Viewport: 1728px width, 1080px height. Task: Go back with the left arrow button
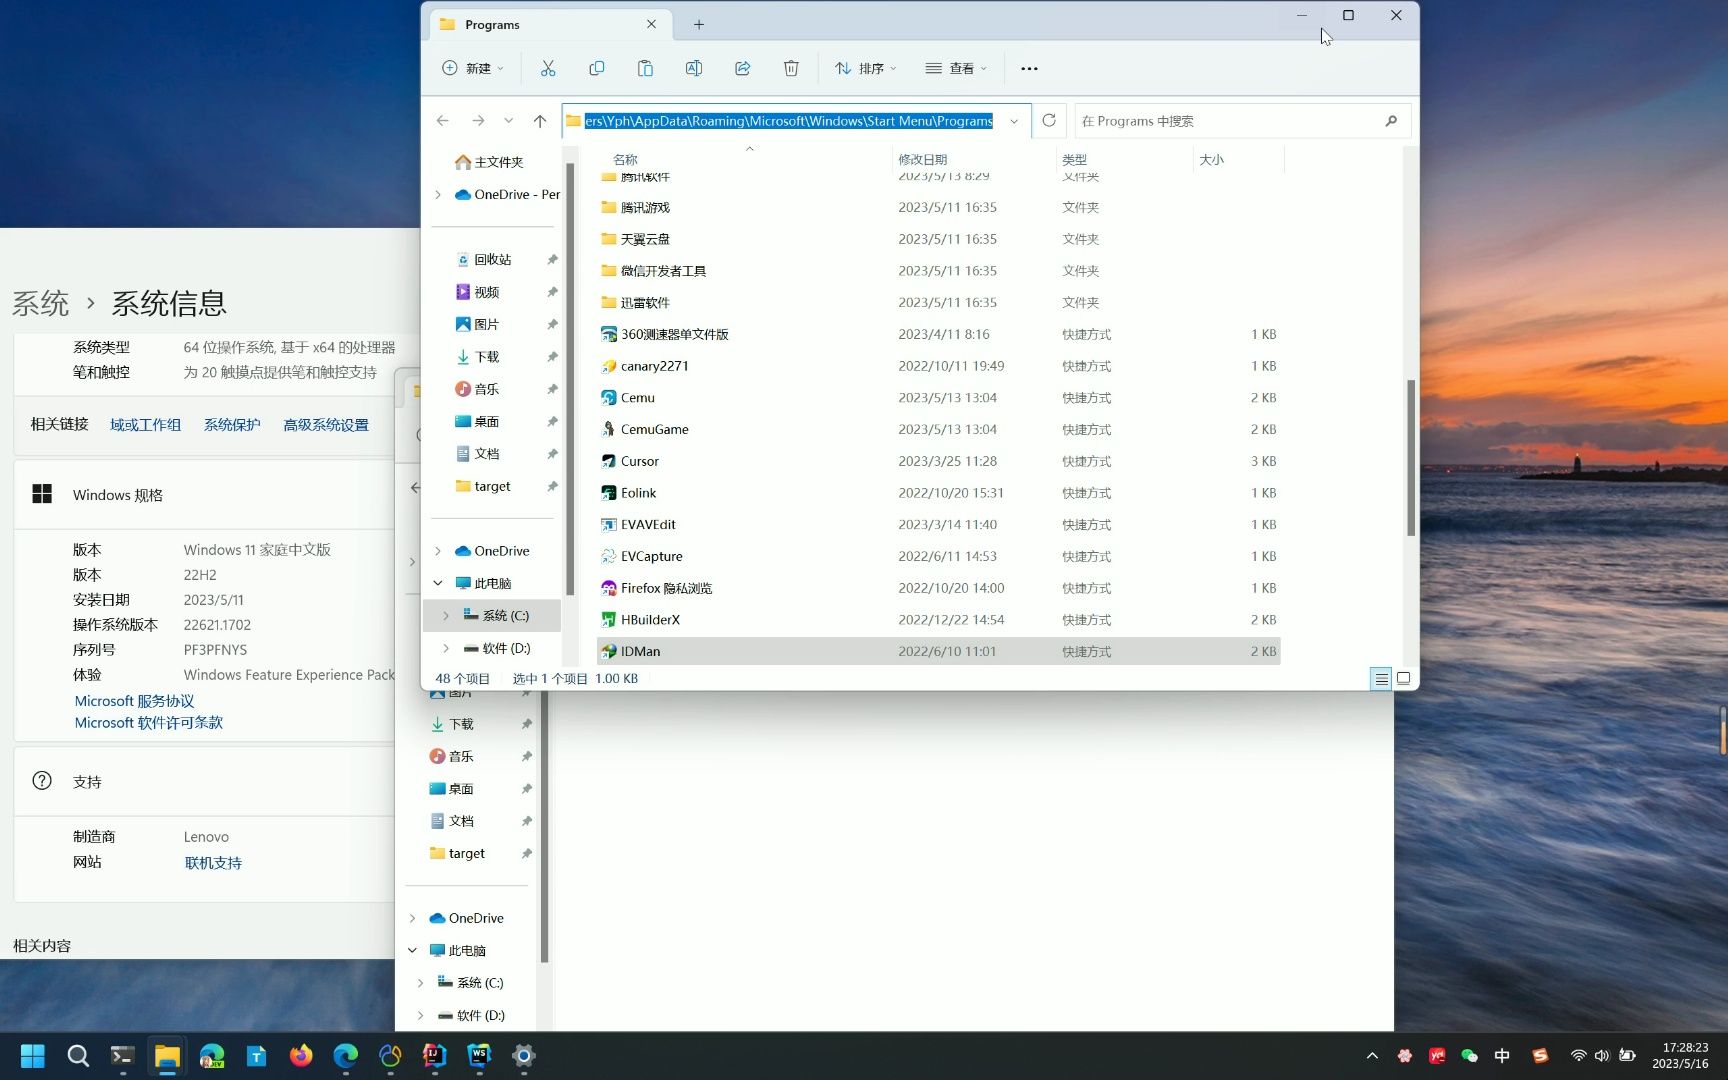click(443, 121)
